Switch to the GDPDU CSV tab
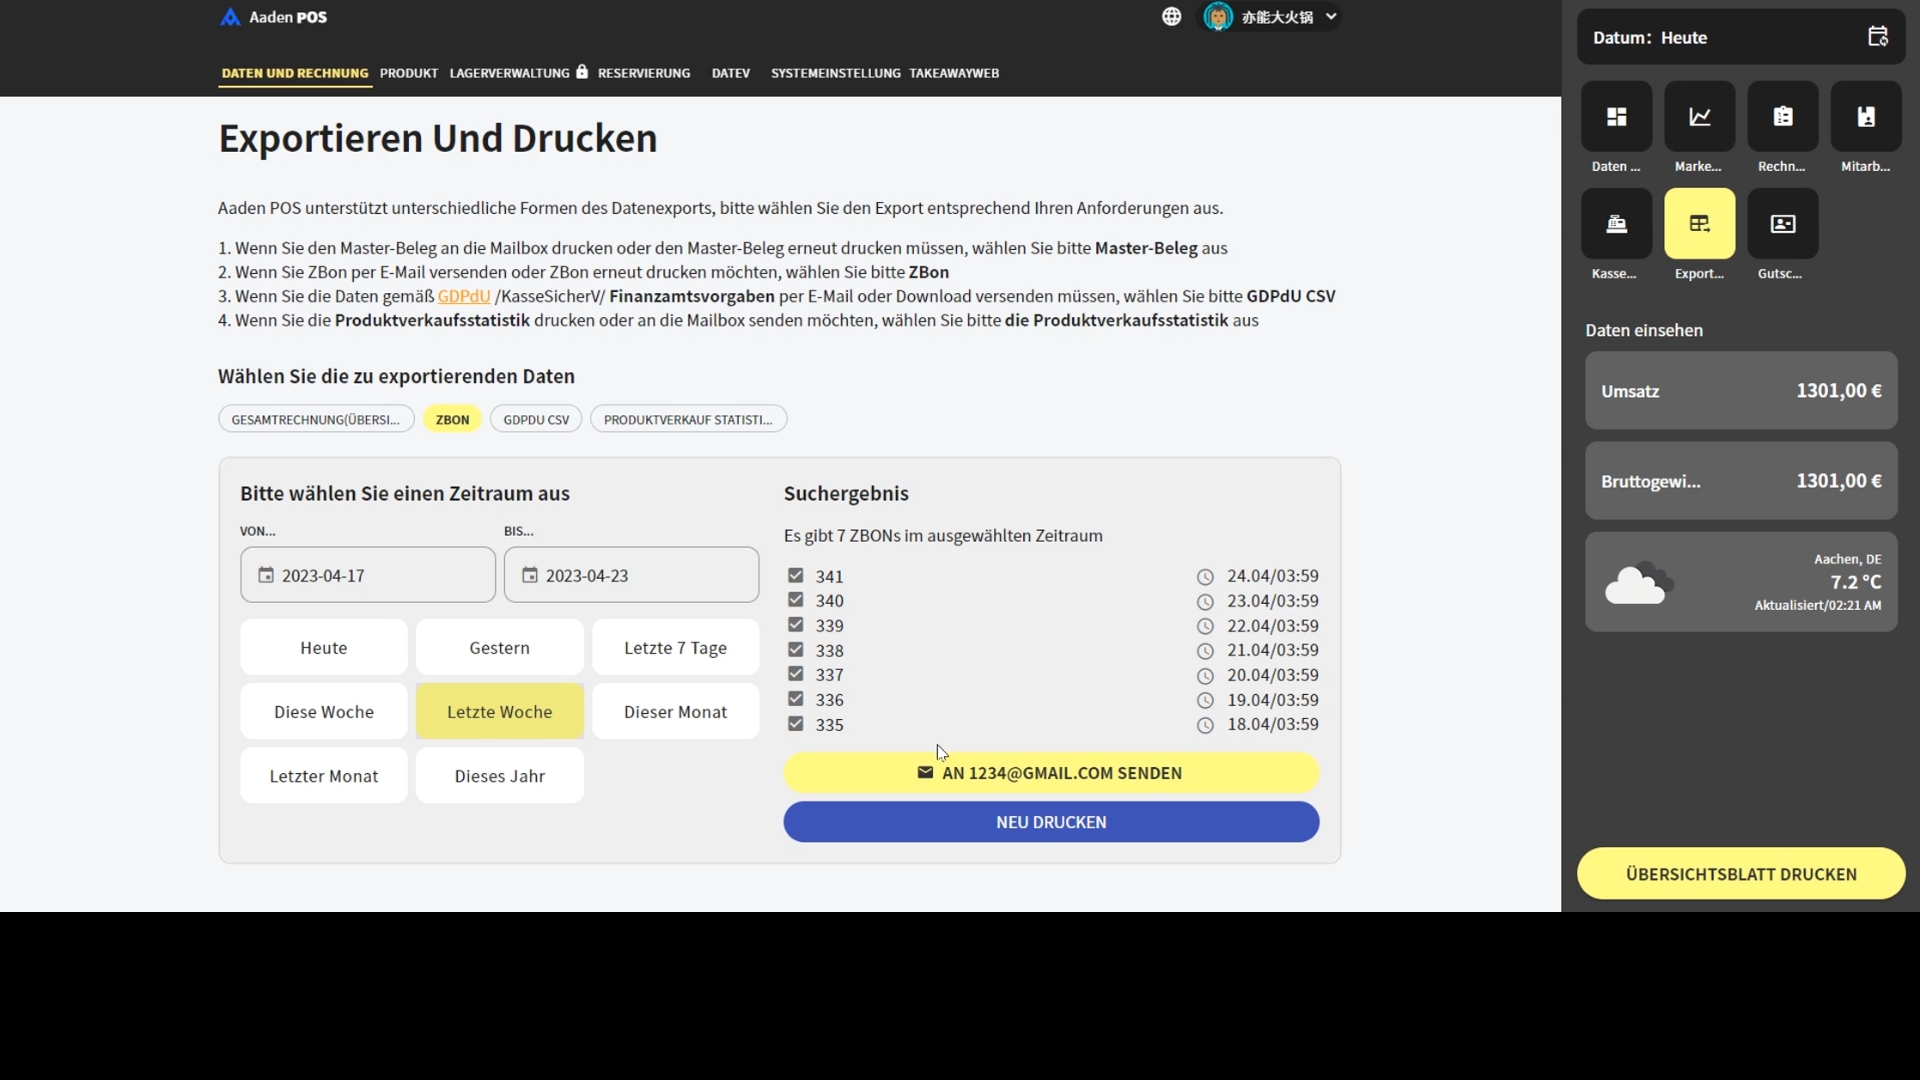The width and height of the screenshot is (1920, 1080). click(x=536, y=420)
